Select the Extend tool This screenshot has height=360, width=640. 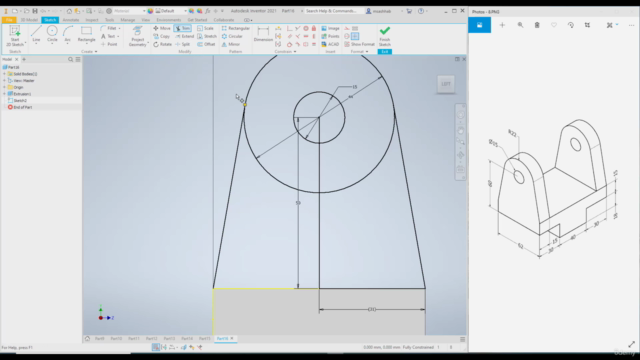(x=184, y=36)
